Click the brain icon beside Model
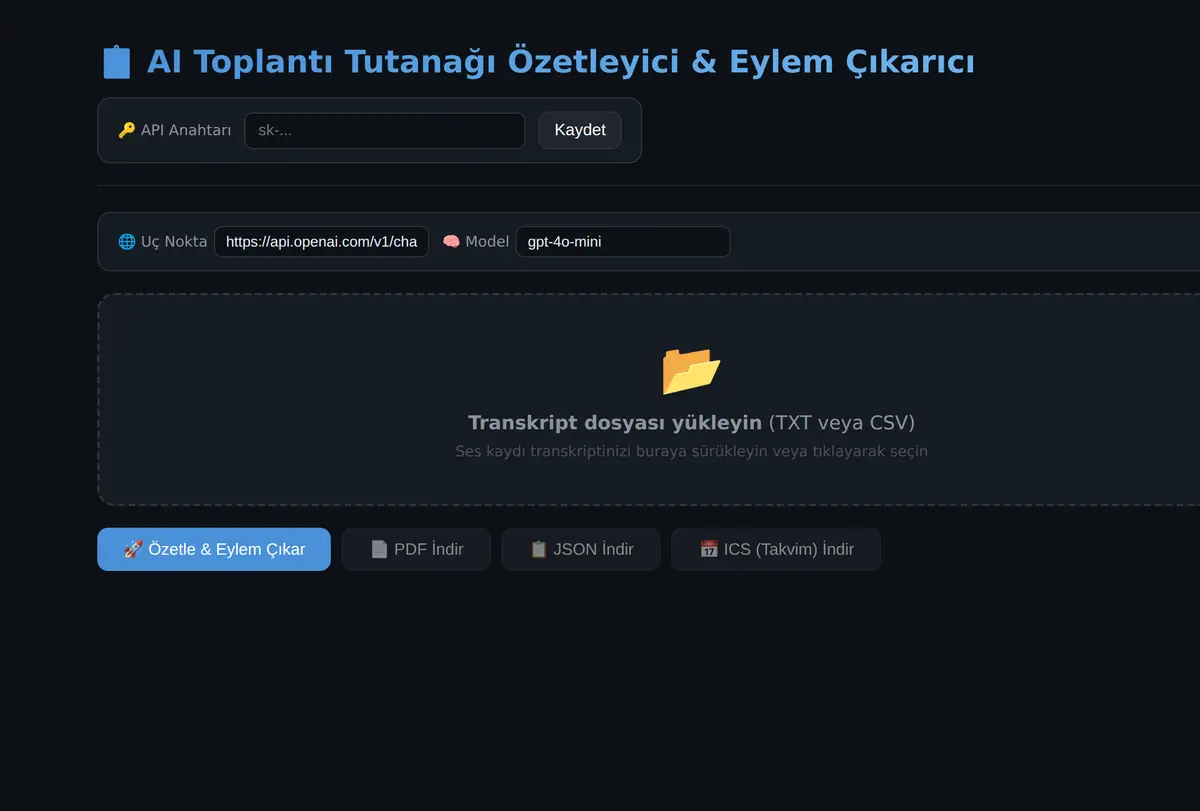1200x811 pixels. [x=451, y=241]
